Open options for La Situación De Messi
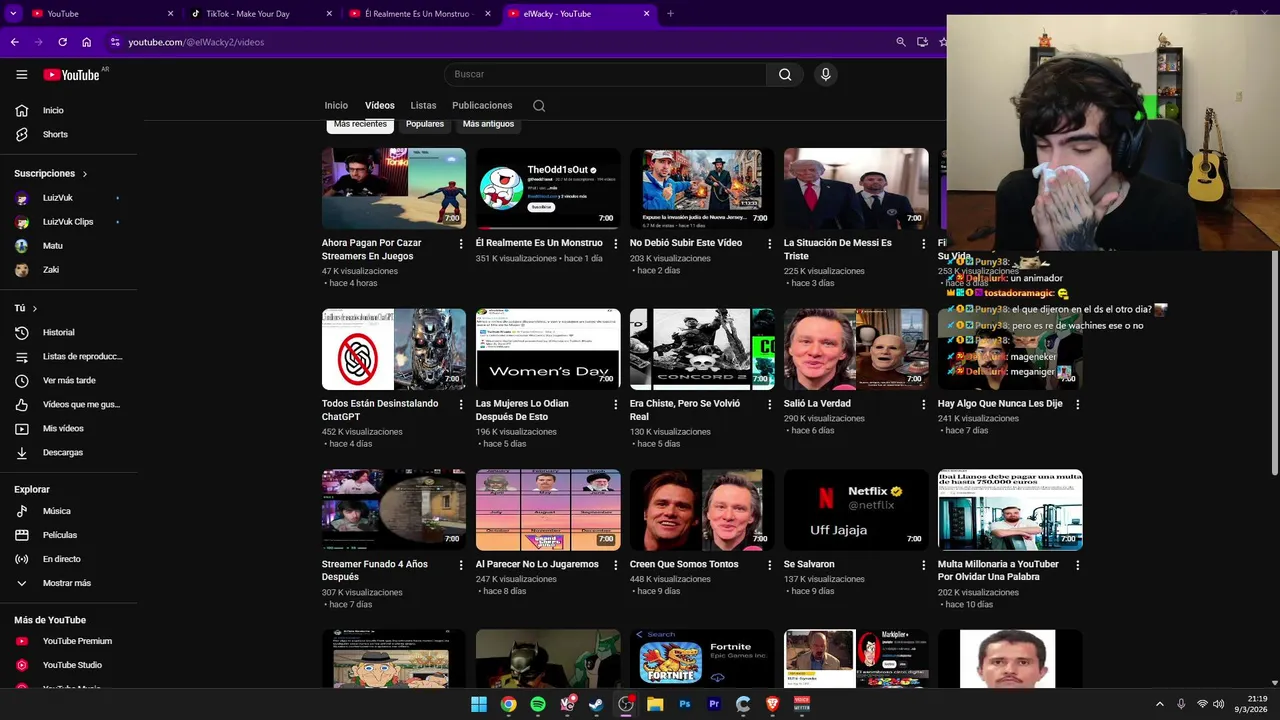Screen dimensions: 1280x720 pos(923,244)
